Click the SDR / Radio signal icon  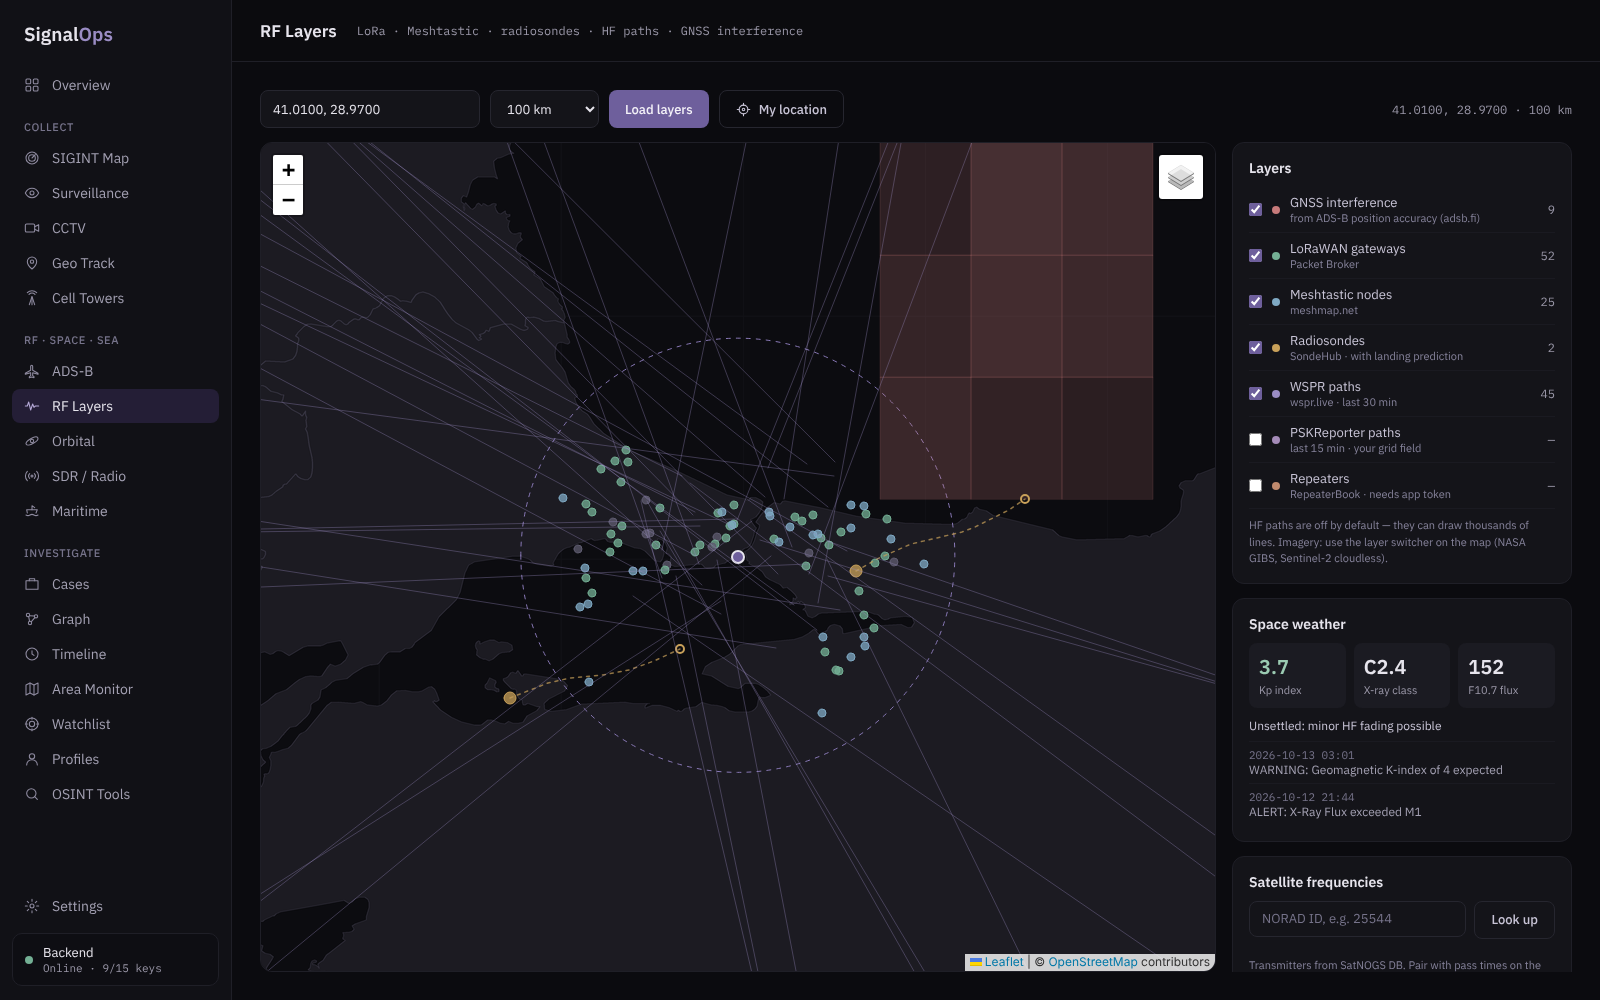click(32, 476)
